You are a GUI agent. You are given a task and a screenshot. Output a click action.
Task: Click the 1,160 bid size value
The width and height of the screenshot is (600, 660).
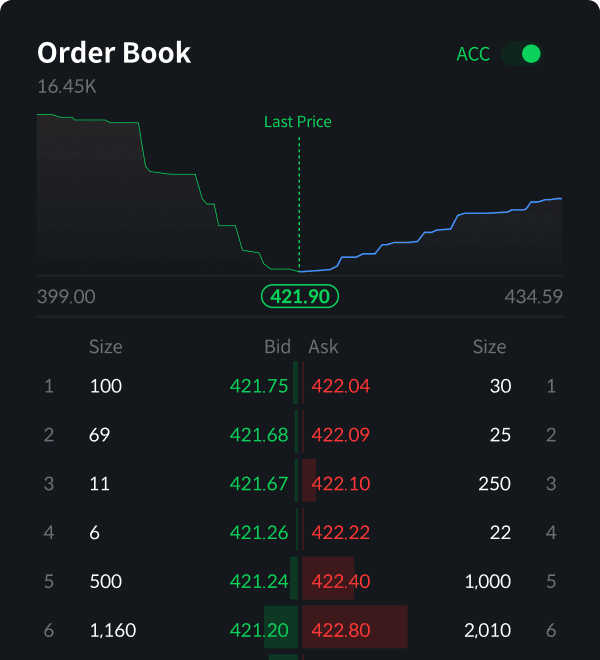click(x=112, y=631)
